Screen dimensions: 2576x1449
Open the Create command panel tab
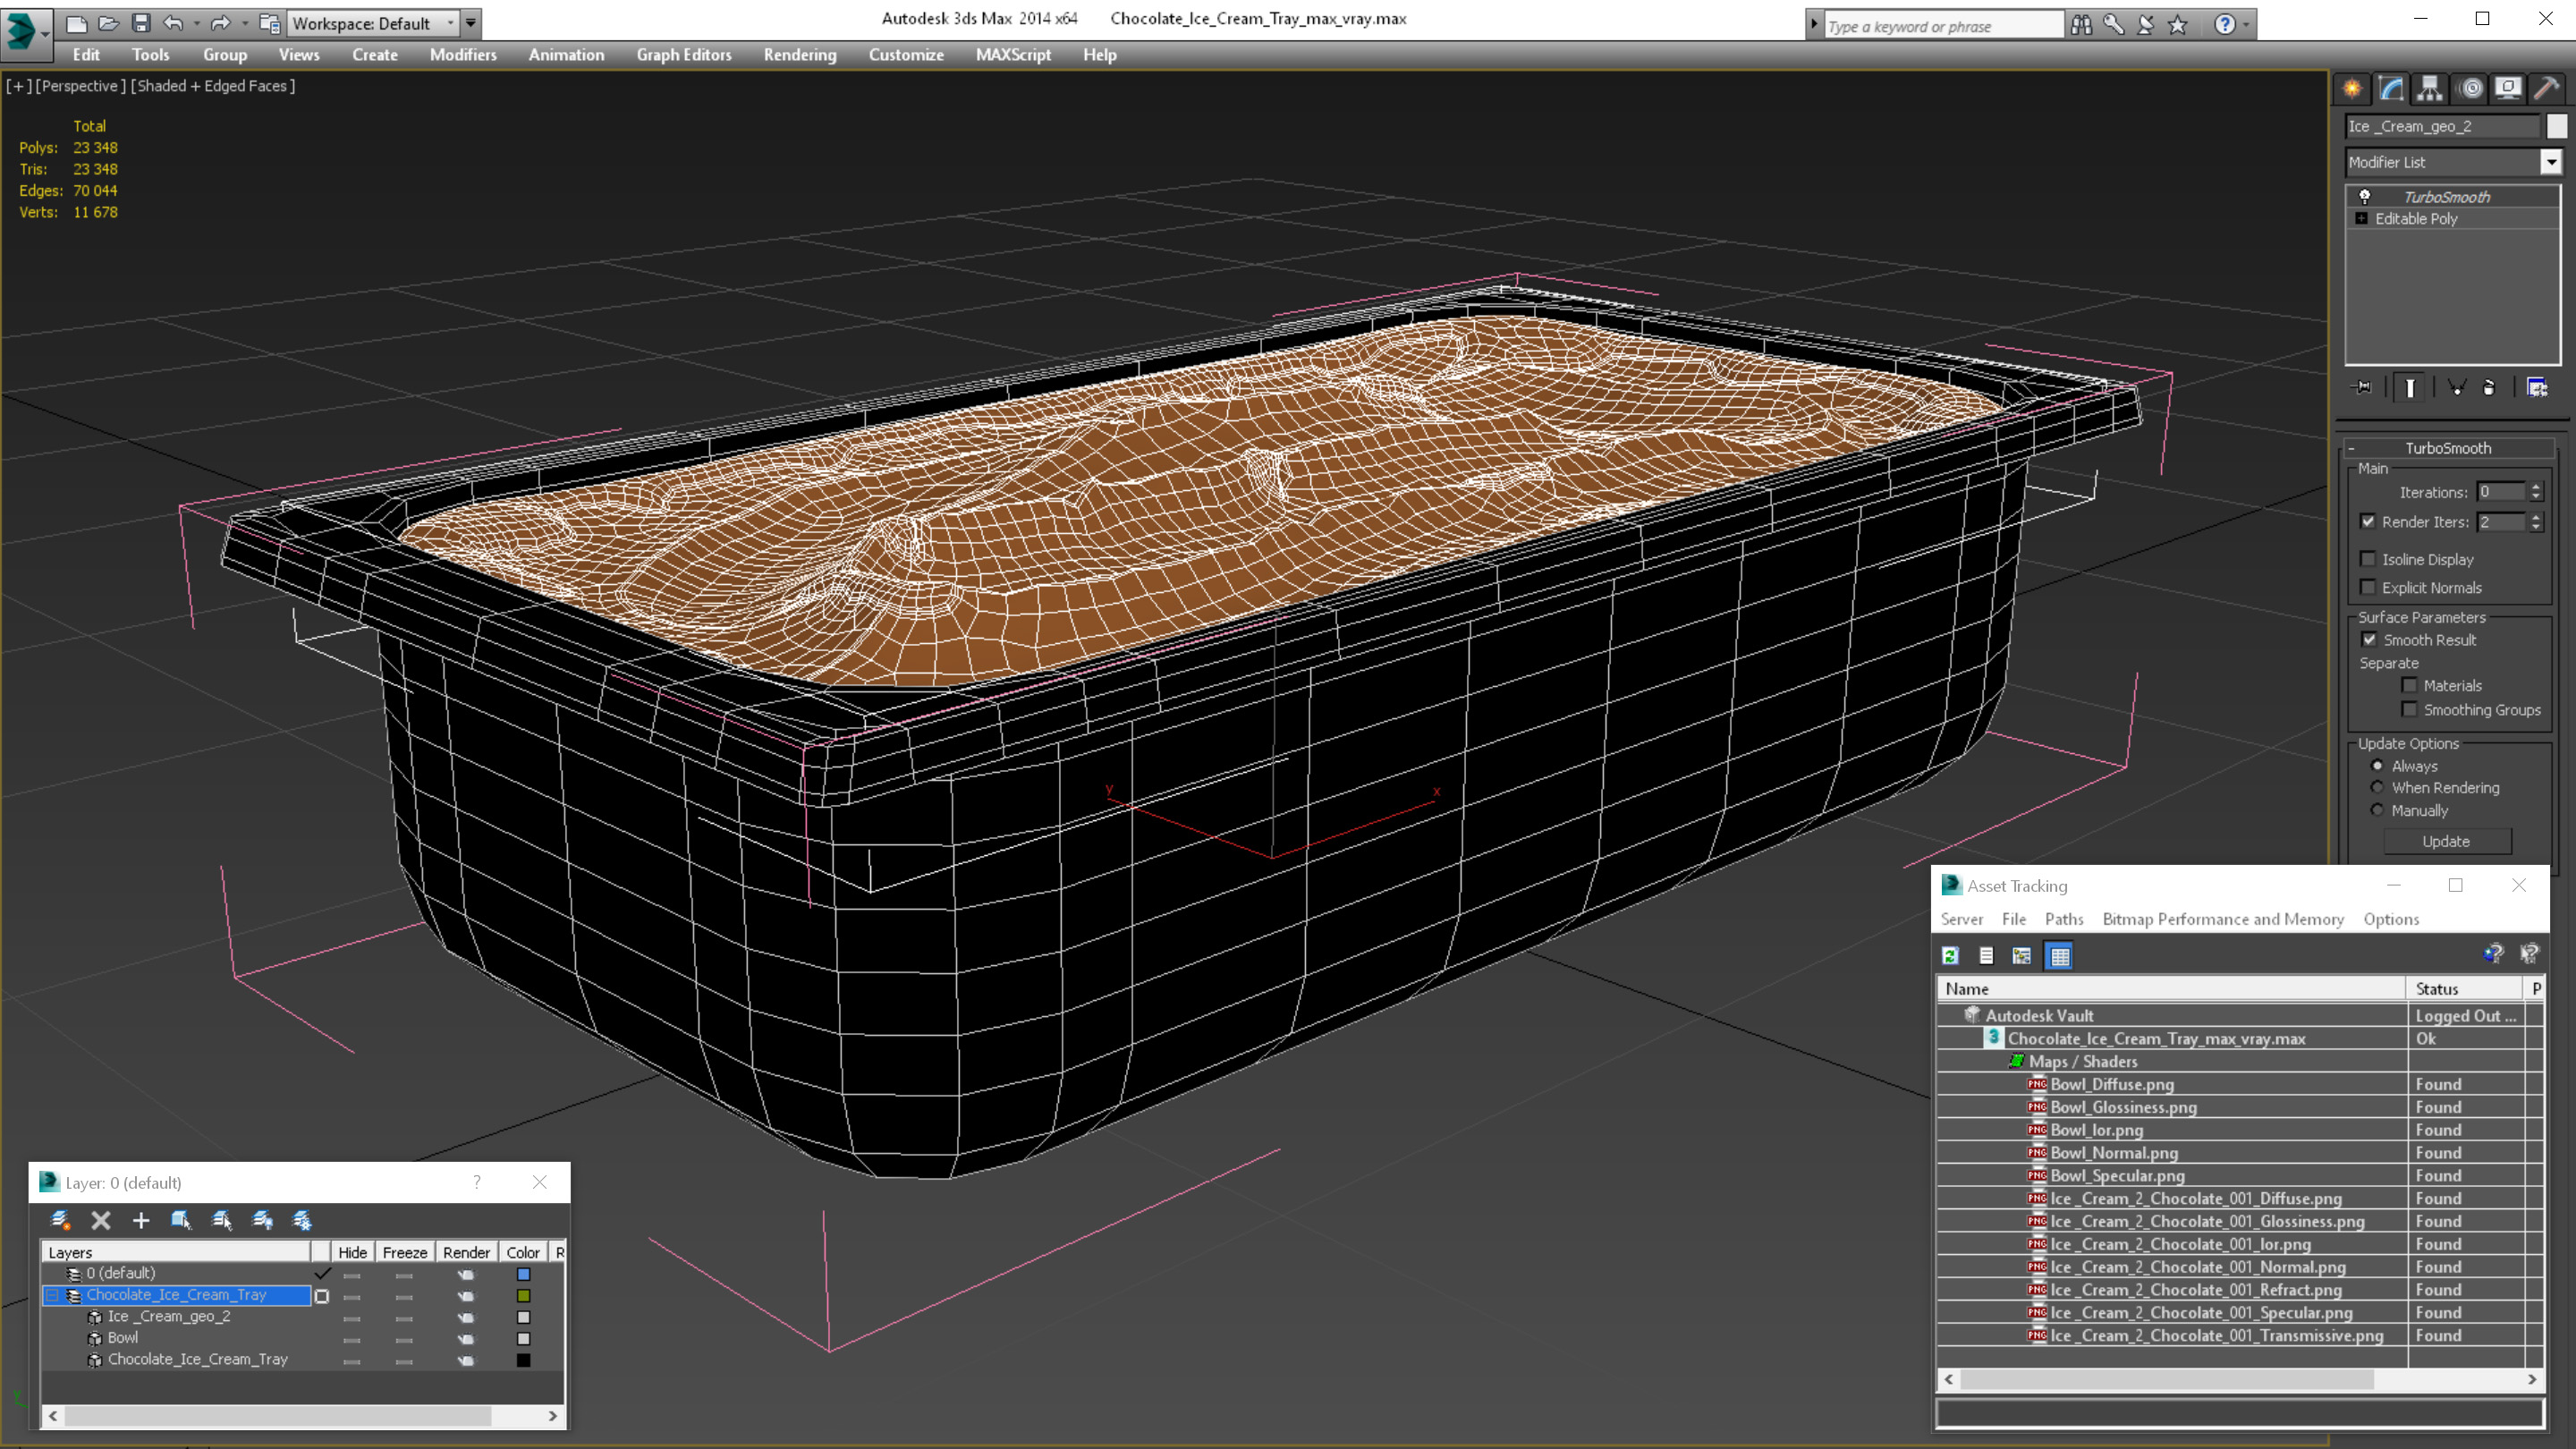point(2352,89)
